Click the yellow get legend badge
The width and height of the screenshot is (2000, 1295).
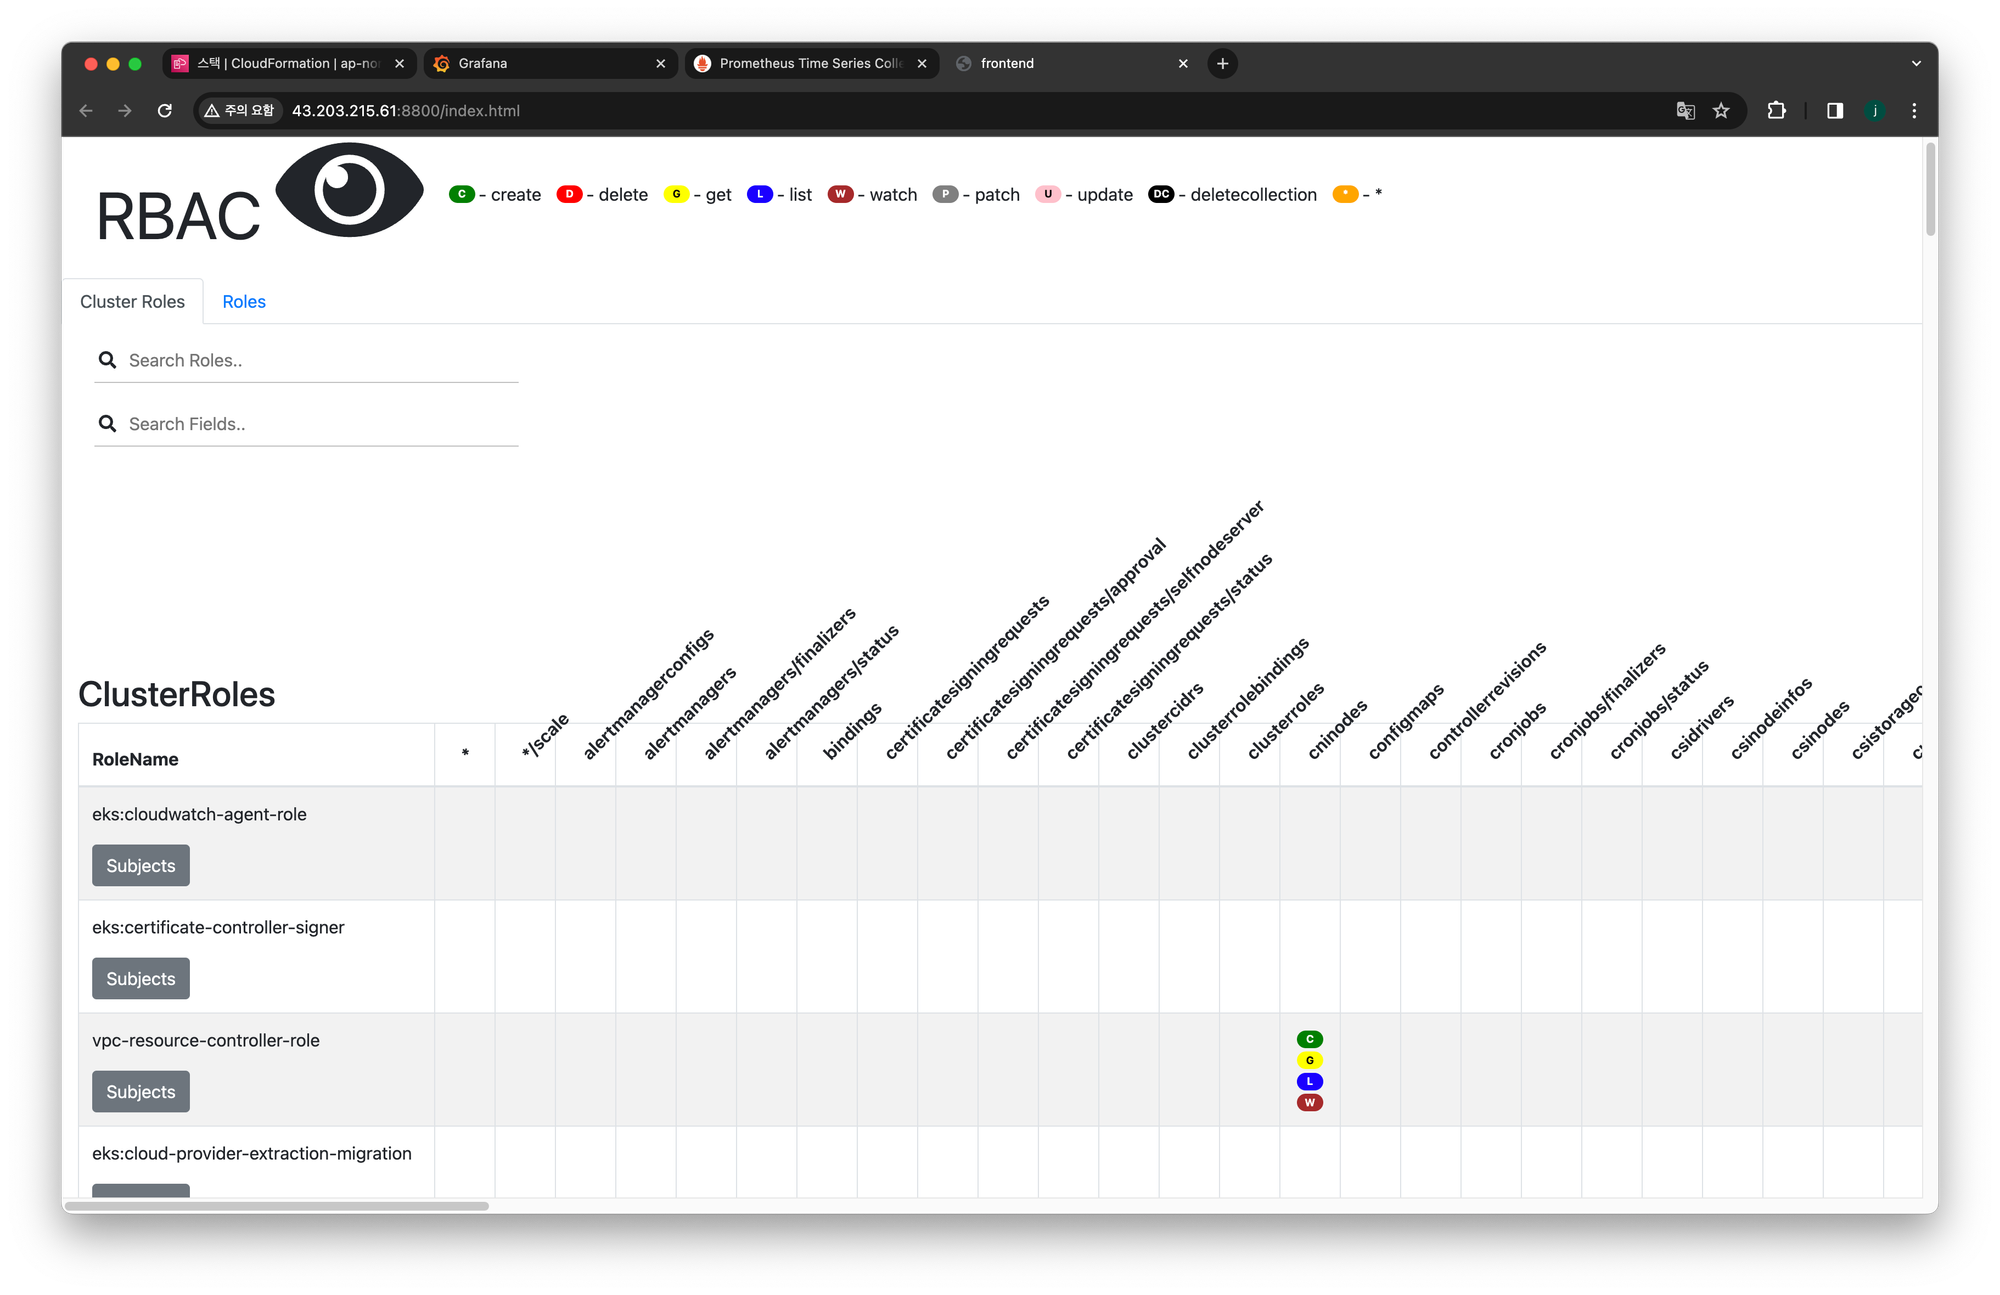[x=676, y=194]
